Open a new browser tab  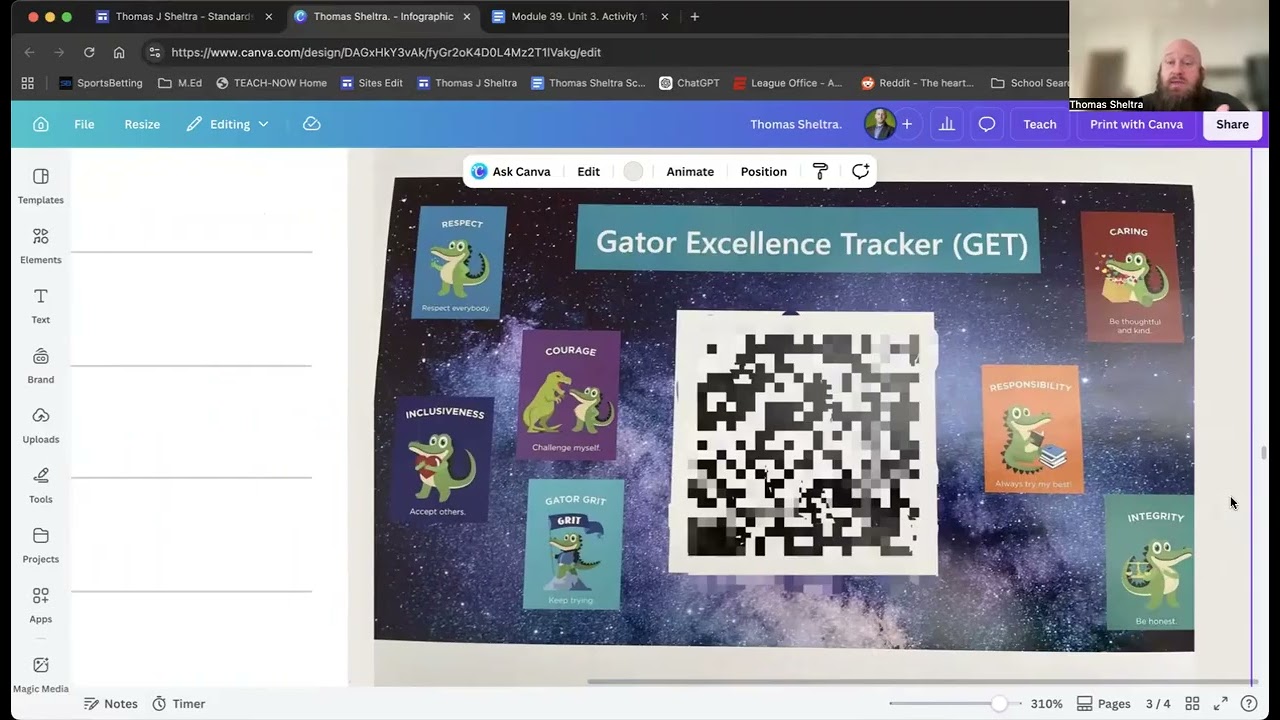[695, 16]
